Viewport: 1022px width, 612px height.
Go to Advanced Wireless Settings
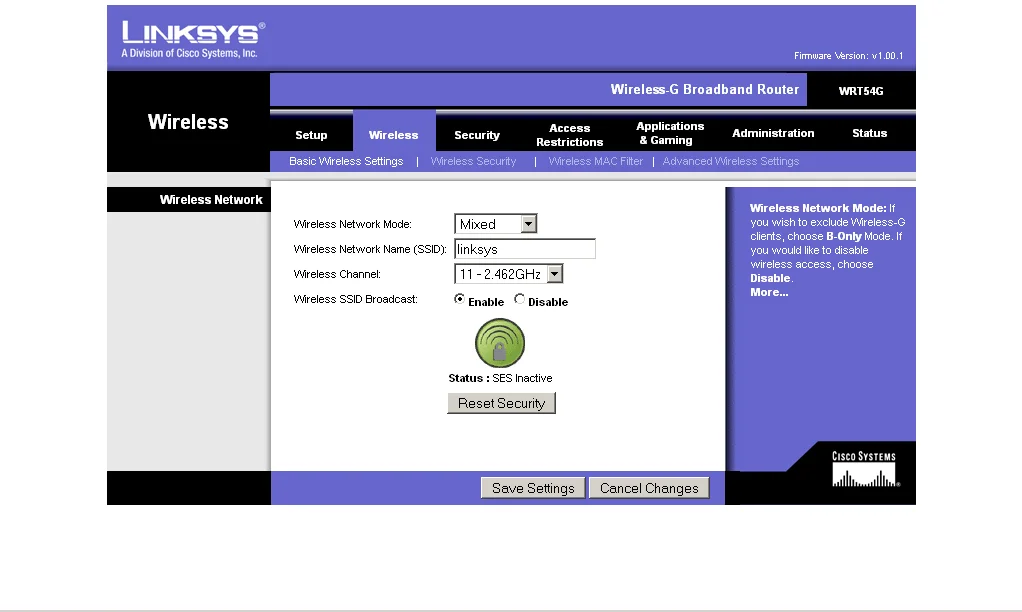point(731,162)
